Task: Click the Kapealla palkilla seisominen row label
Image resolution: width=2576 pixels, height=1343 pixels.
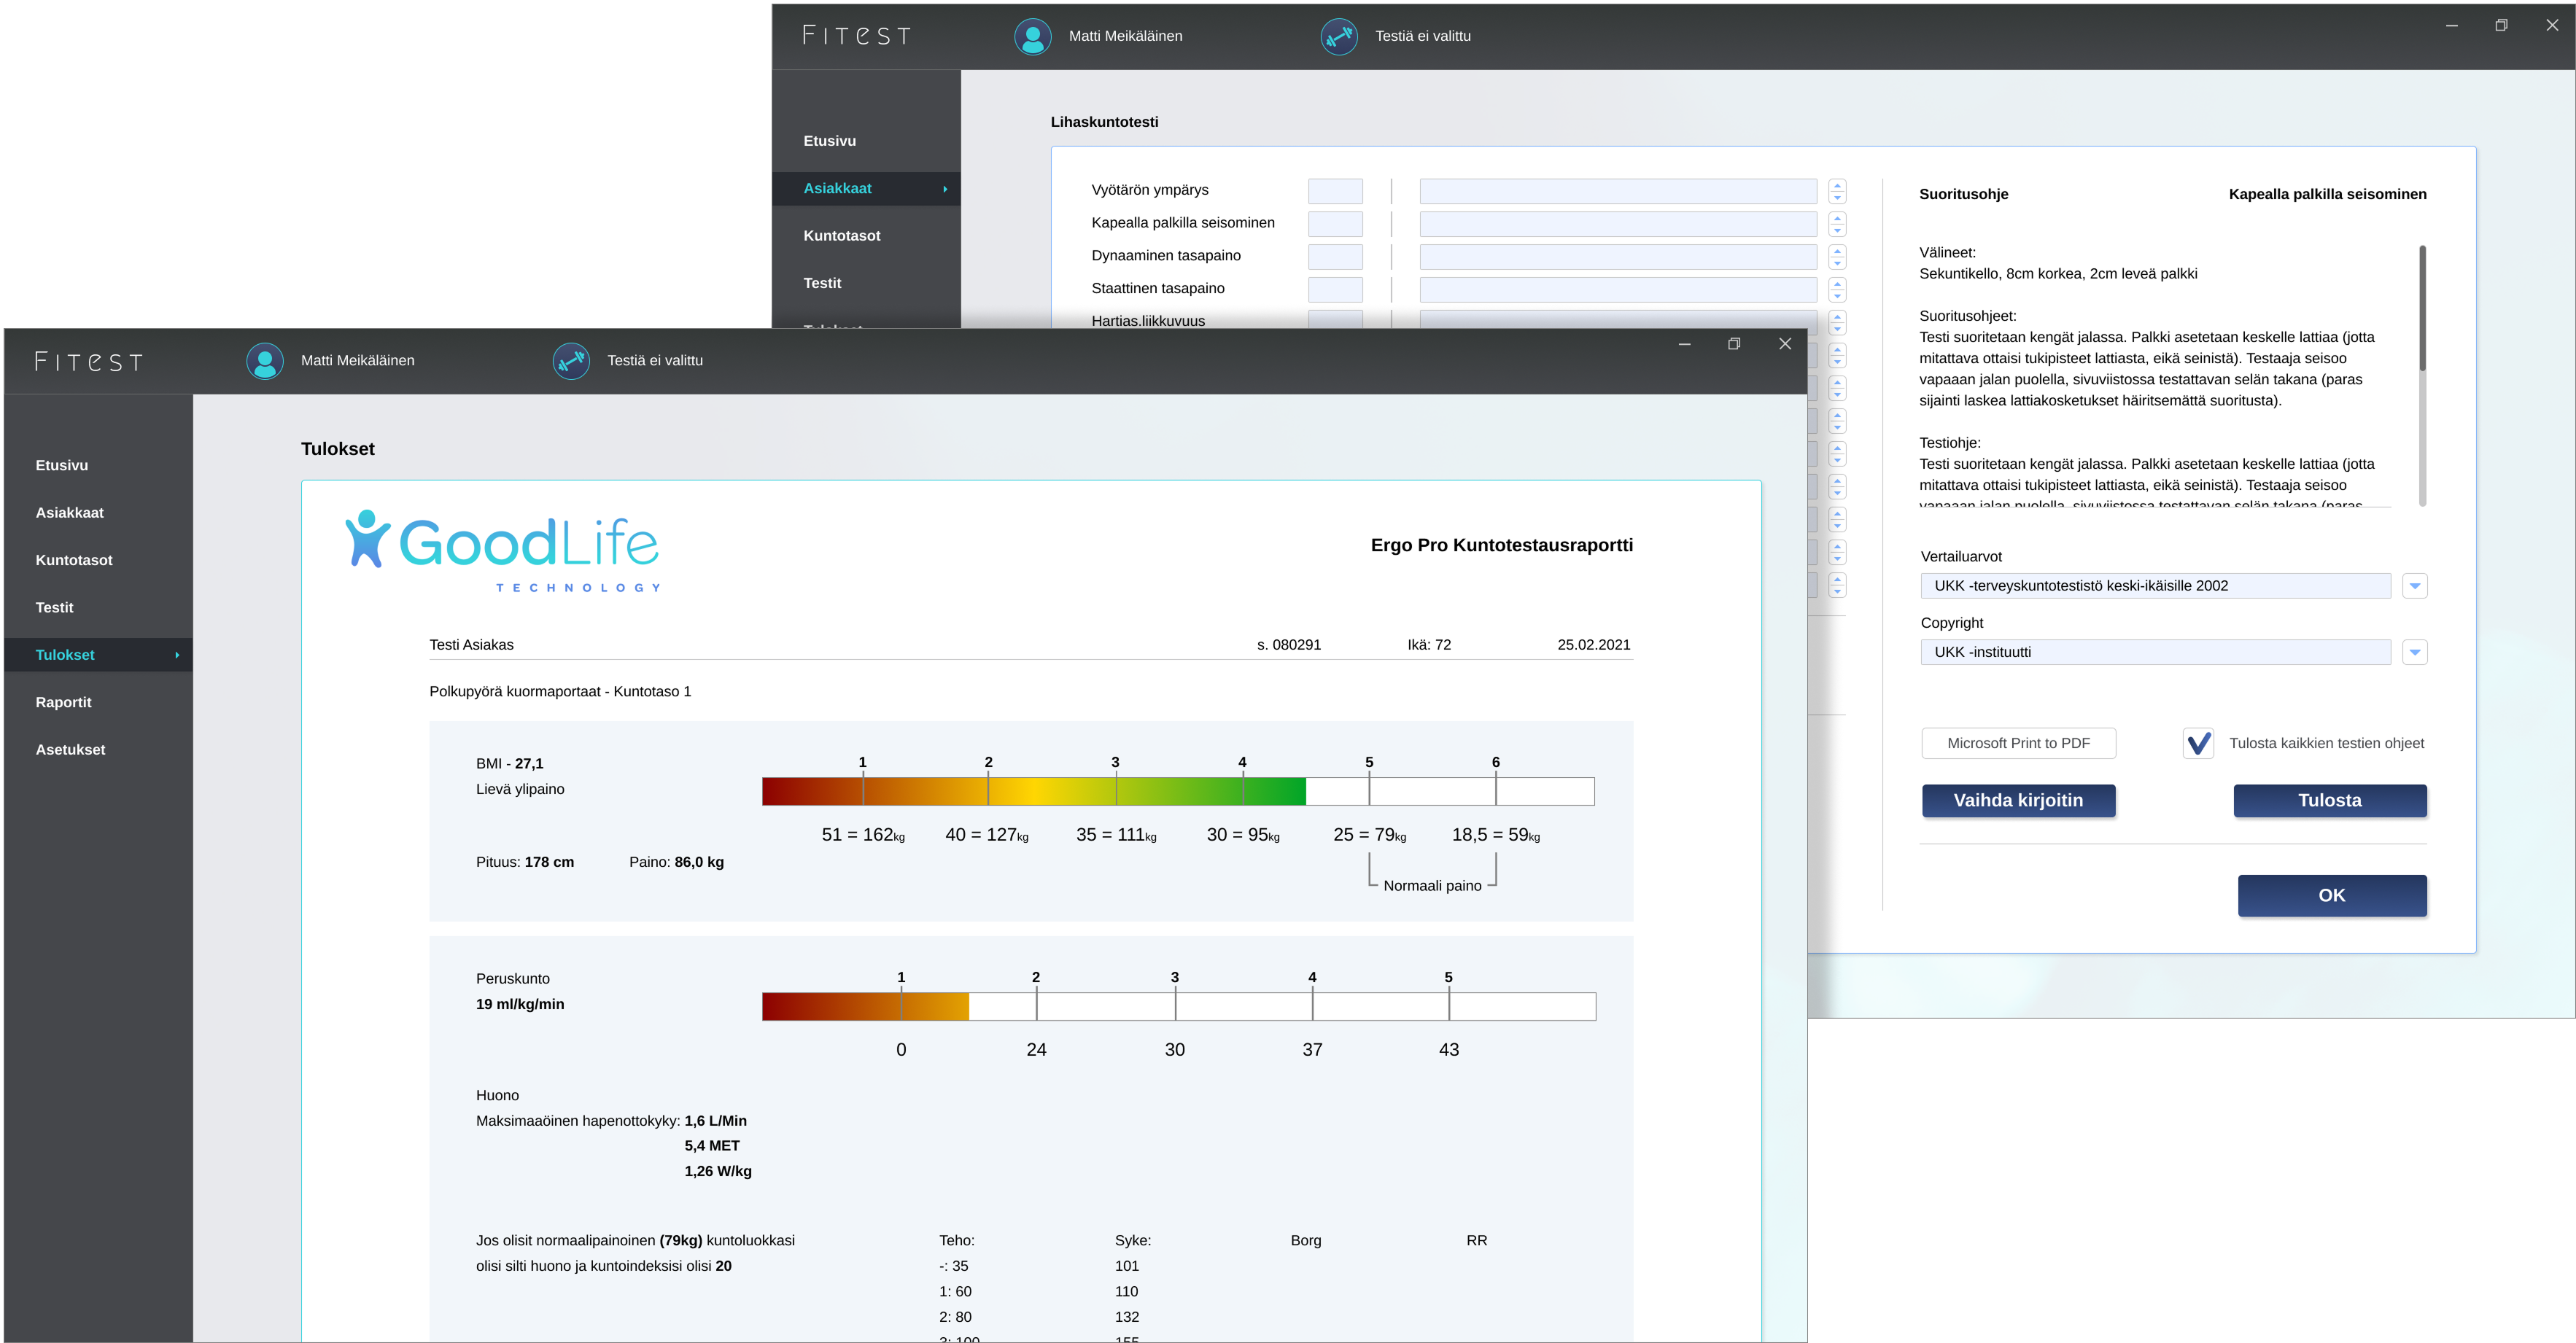Action: pyautogui.click(x=1183, y=223)
